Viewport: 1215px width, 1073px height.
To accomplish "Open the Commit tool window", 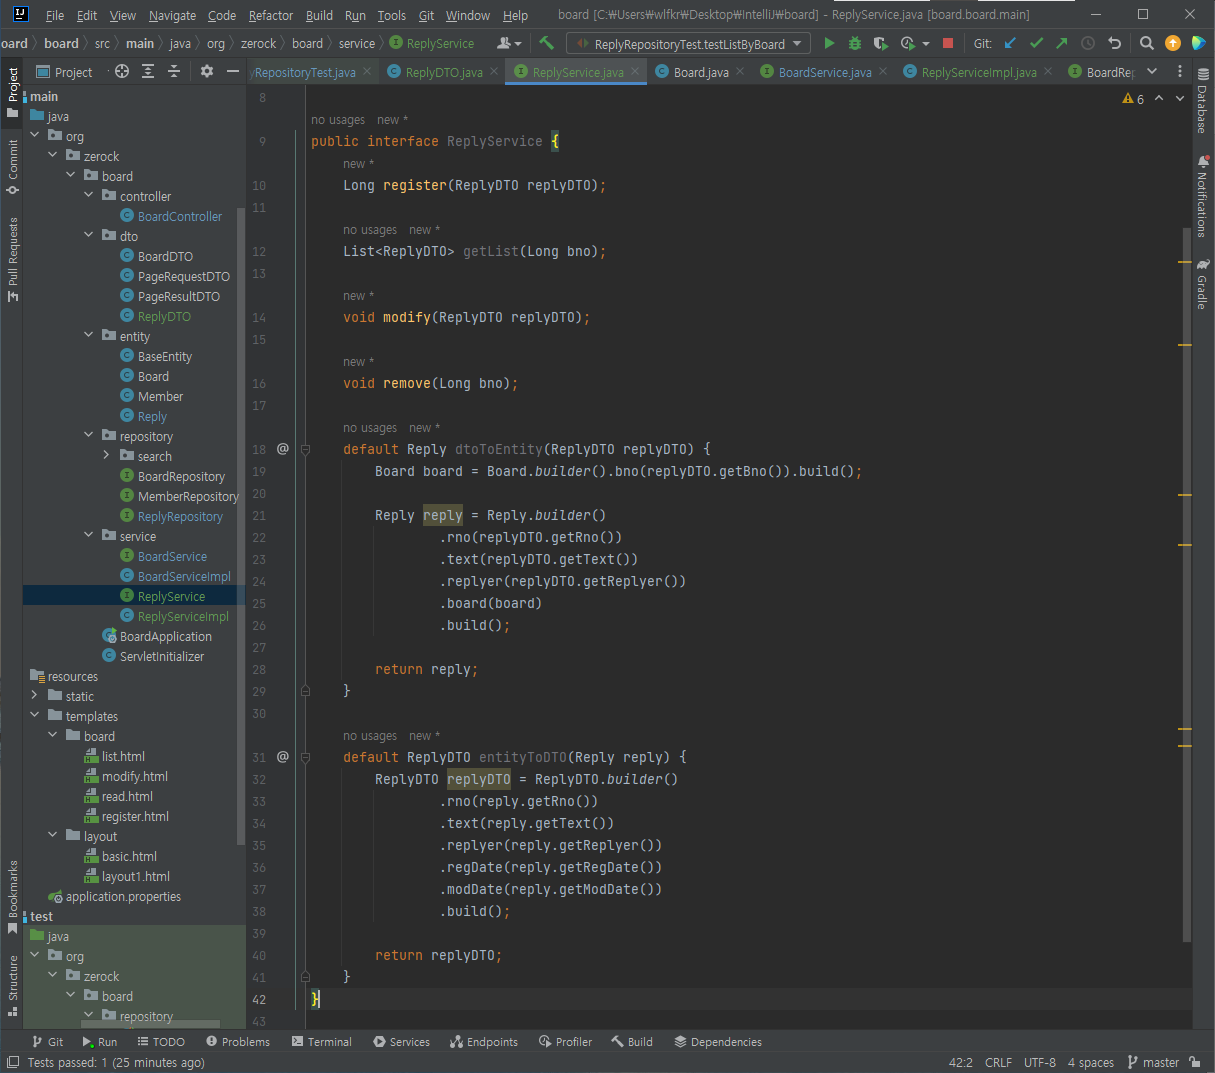I will [x=13, y=165].
